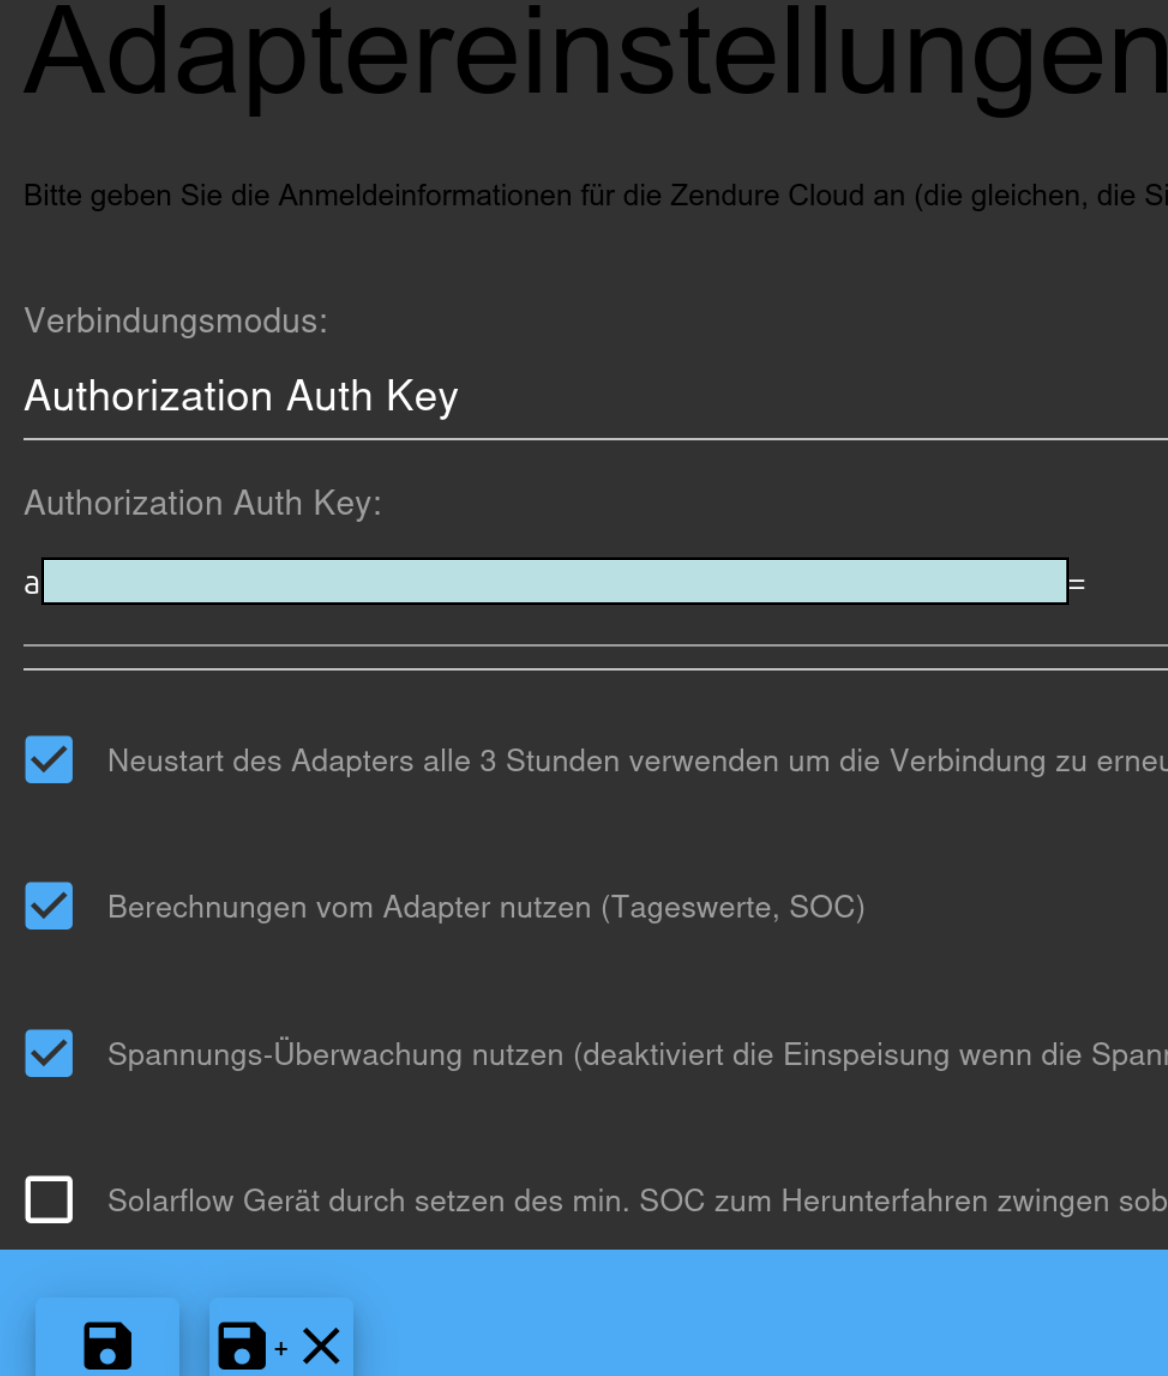Open the Verbindungsmodus dropdown
This screenshot has width=1168, height=1376.
(x=595, y=397)
